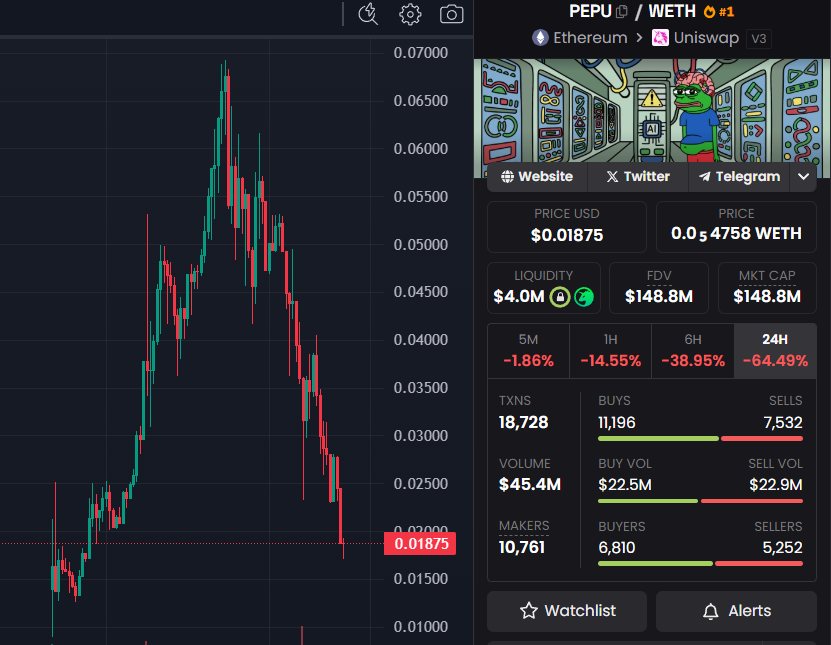The width and height of the screenshot is (831, 645).
Task: Click the buyers versus sellers ratio bar
Action: [x=700, y=563]
